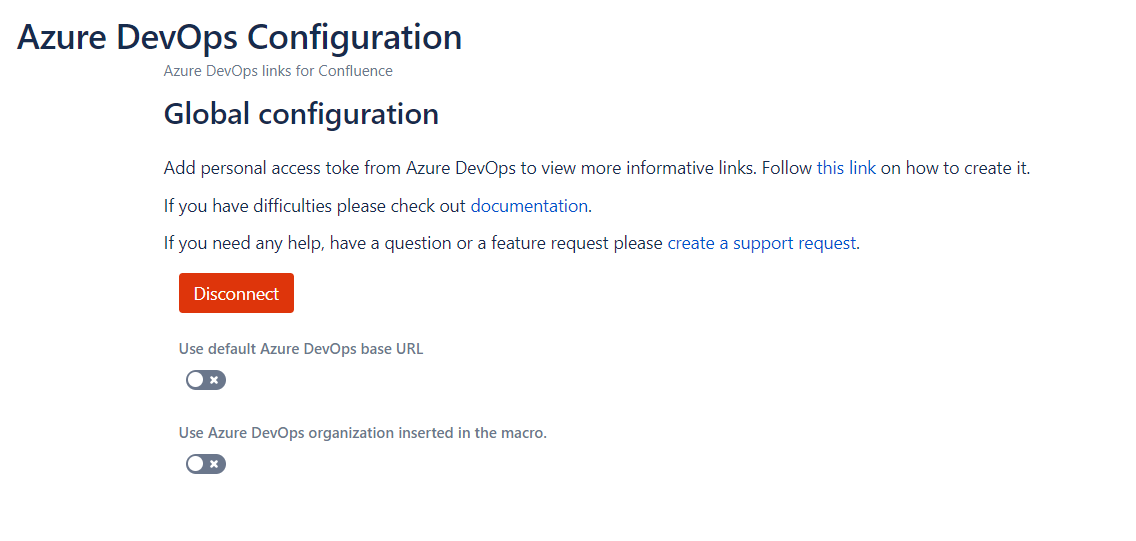This screenshot has width=1136, height=541.
Task: Click 'on how to create it' text
Action: [955, 168]
